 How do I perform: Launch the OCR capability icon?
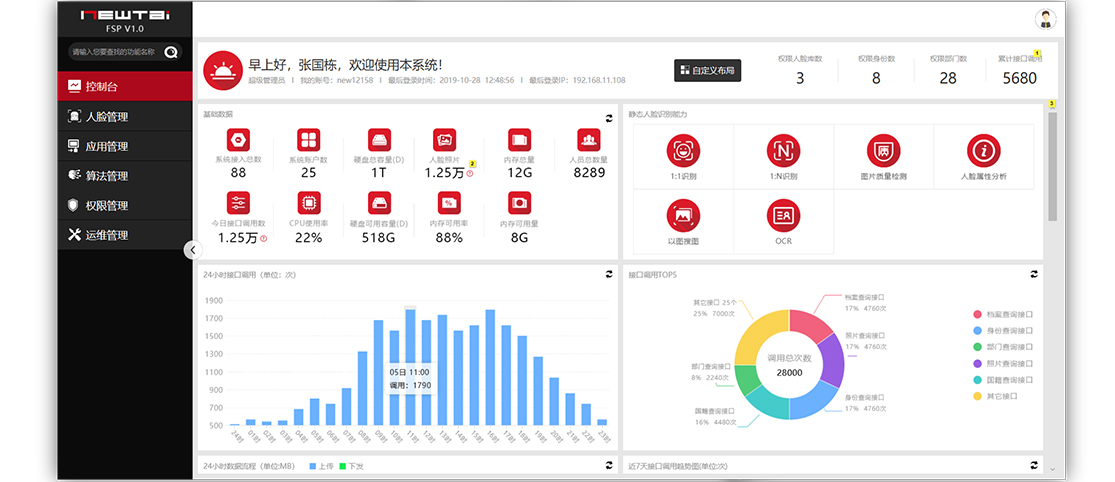point(783,215)
